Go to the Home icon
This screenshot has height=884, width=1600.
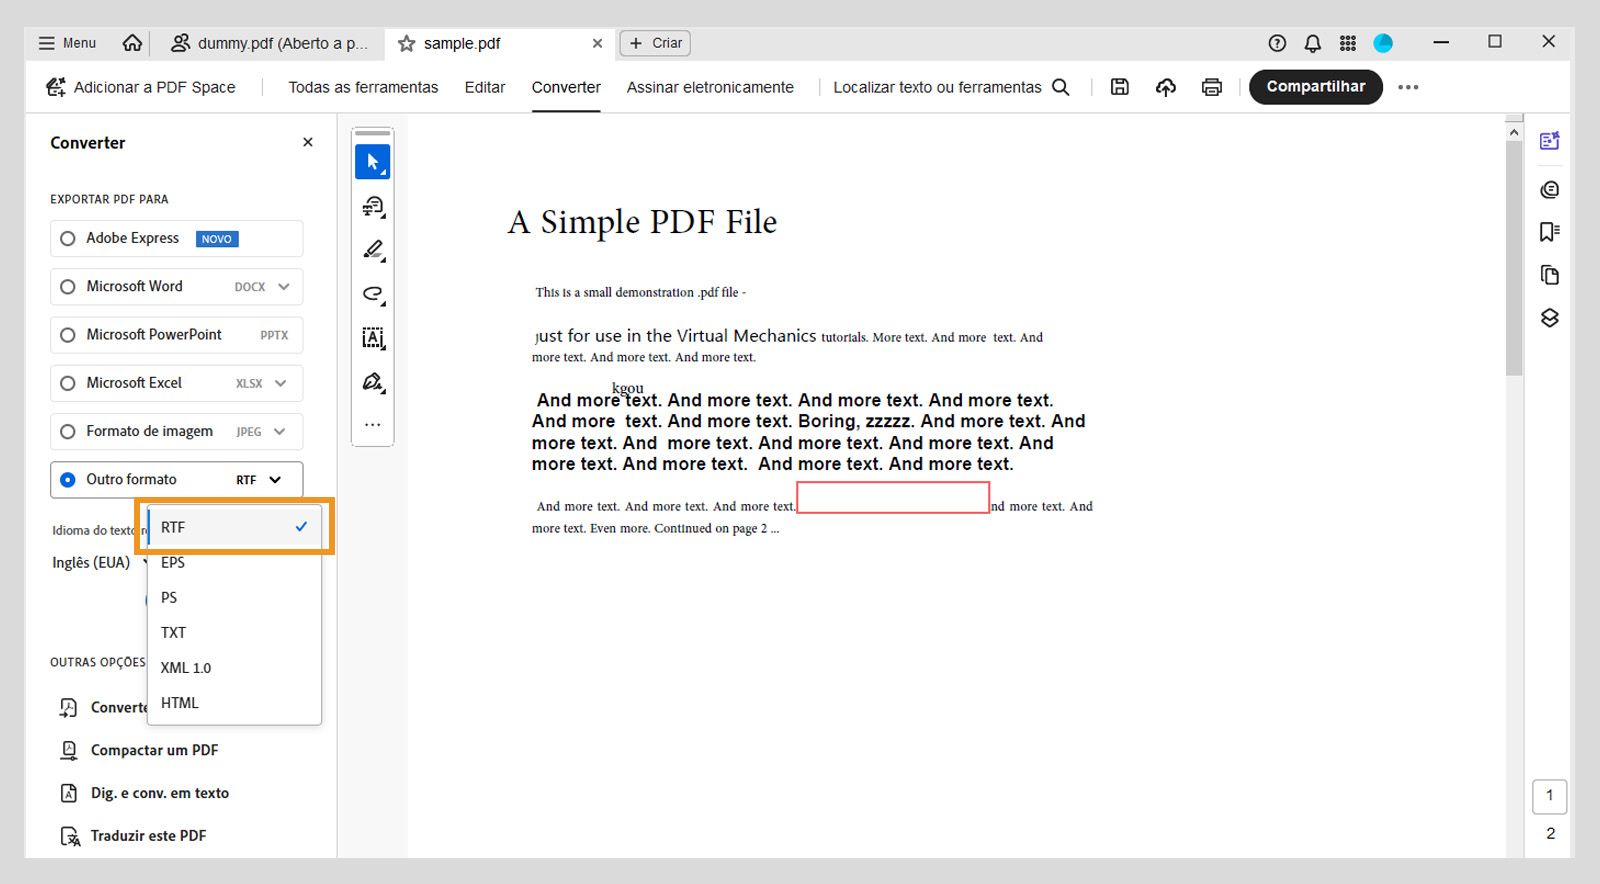(132, 43)
